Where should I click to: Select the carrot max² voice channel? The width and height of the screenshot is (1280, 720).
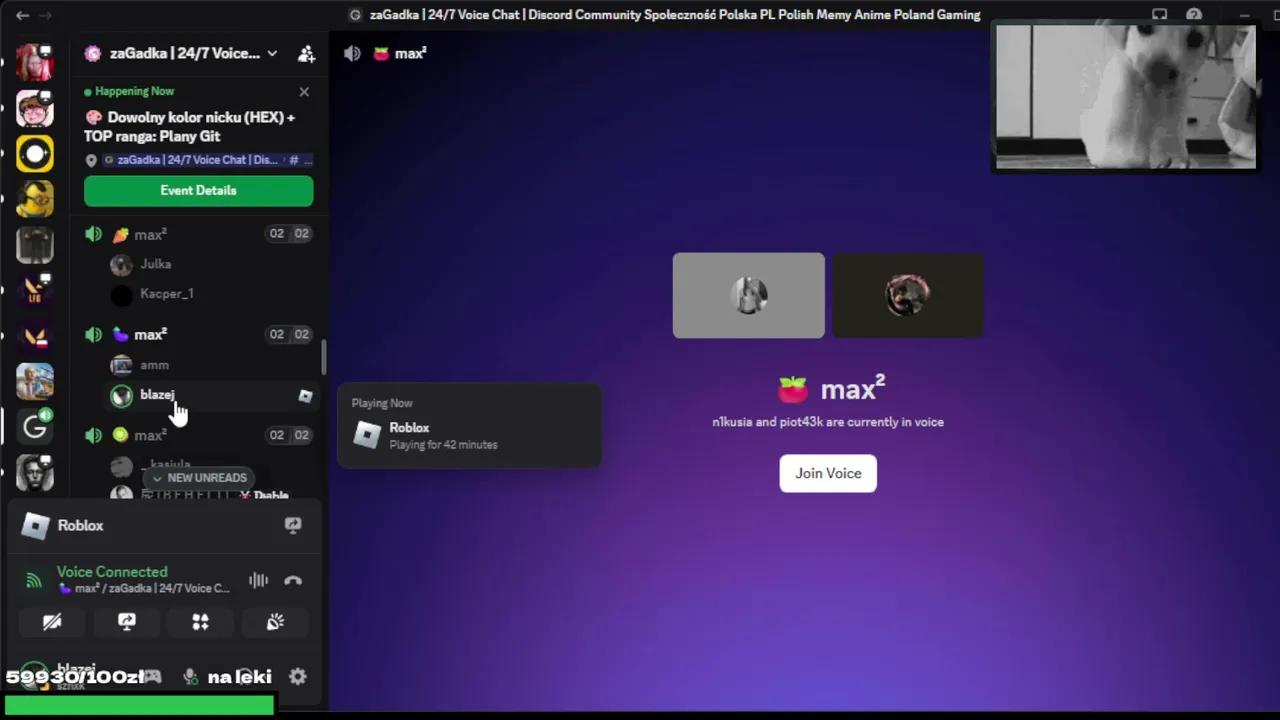198,234
